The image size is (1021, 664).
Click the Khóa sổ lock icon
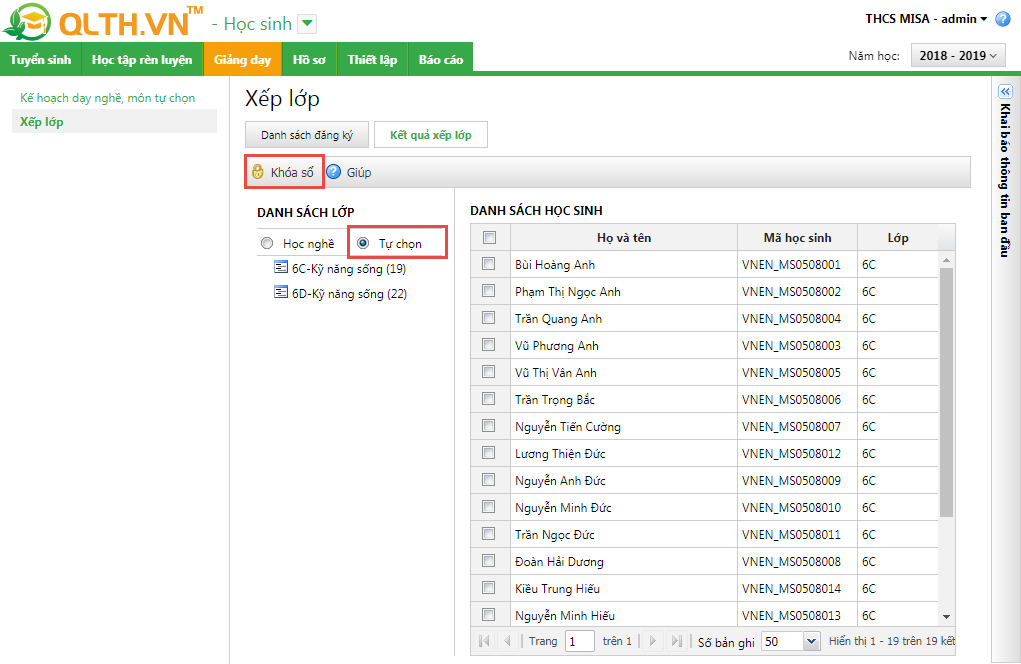(x=258, y=172)
